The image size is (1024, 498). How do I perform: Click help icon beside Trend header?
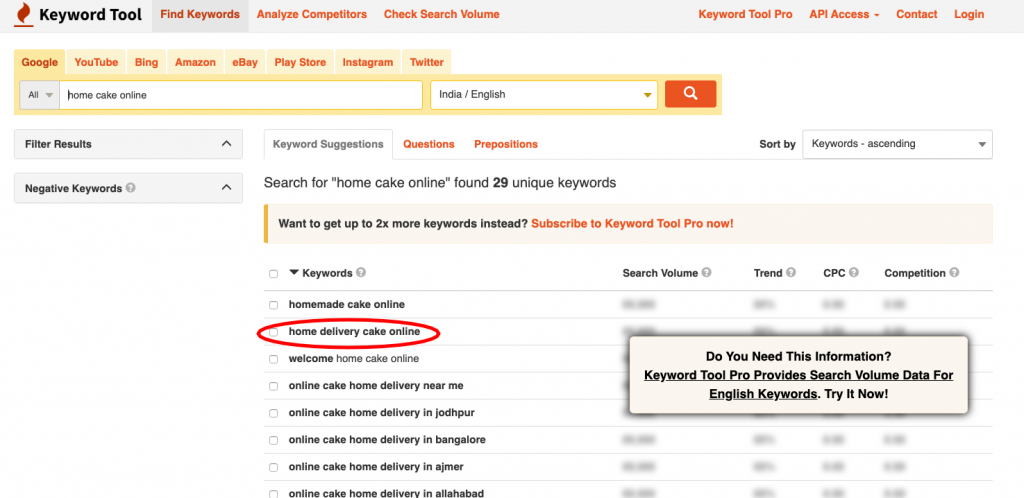pyautogui.click(x=791, y=273)
